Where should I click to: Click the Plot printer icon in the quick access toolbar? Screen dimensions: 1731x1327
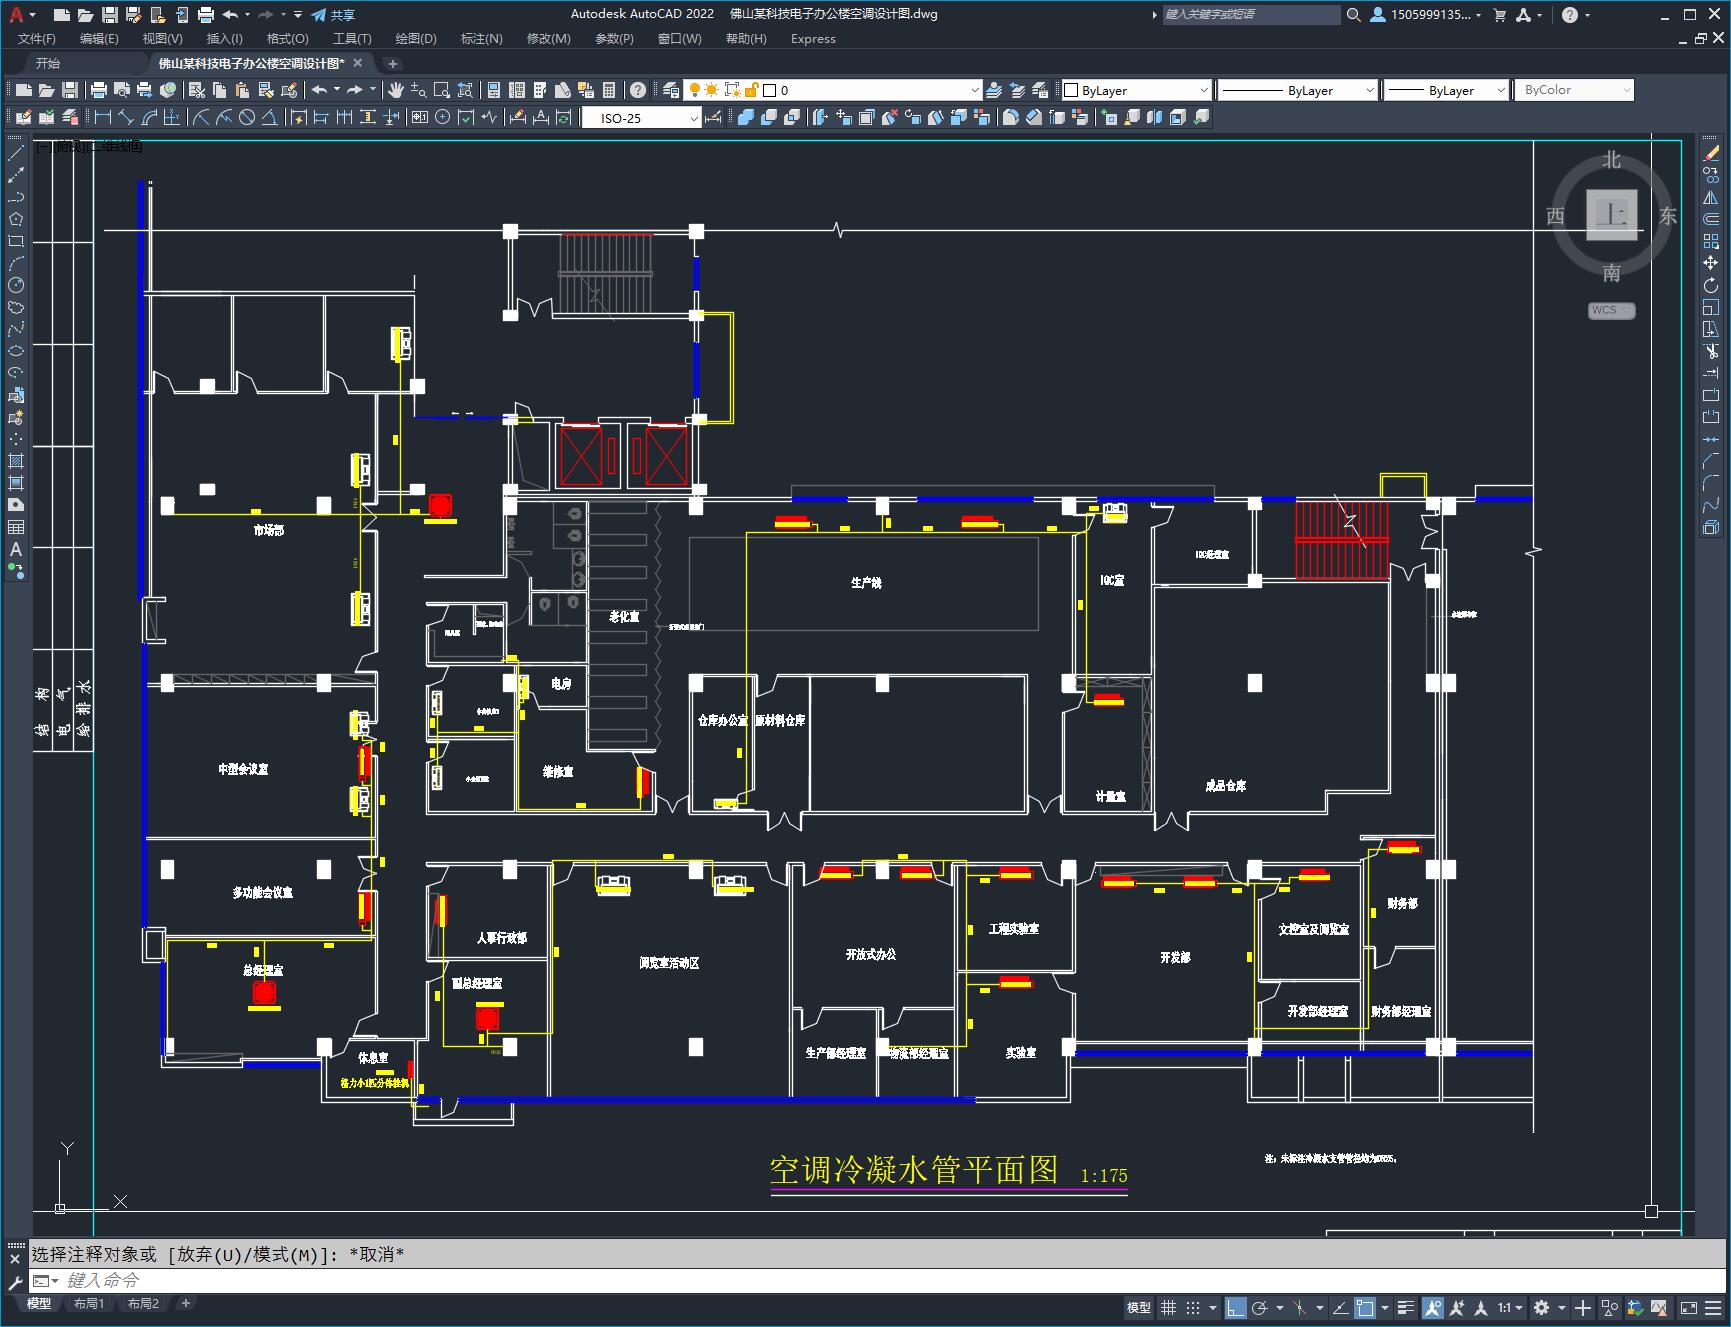click(x=206, y=15)
